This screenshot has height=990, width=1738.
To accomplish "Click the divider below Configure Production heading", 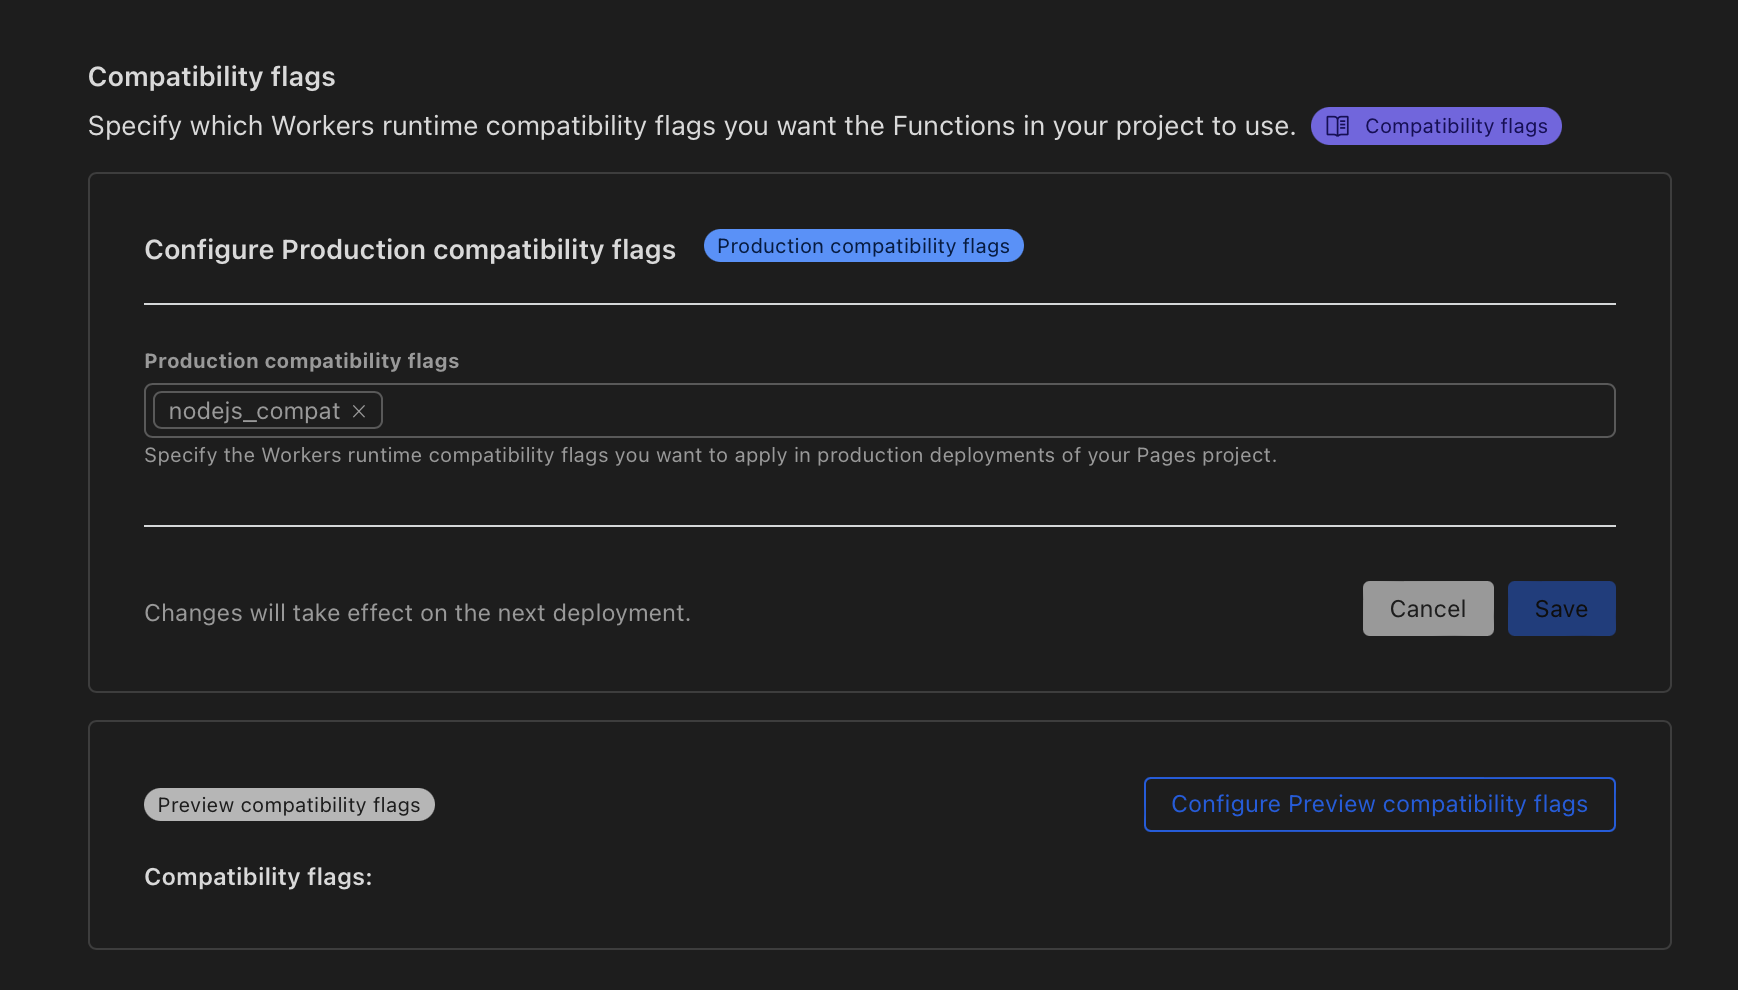I will coord(879,304).
